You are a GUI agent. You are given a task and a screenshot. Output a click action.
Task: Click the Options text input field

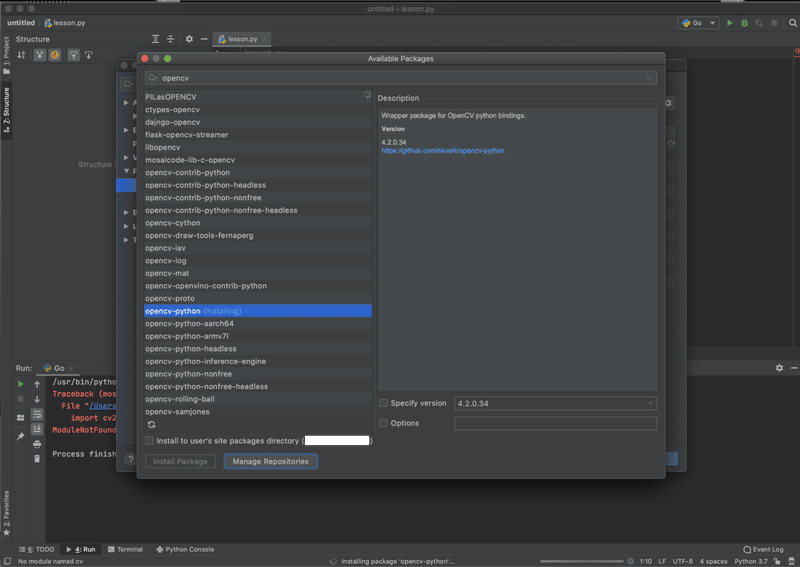pos(555,423)
